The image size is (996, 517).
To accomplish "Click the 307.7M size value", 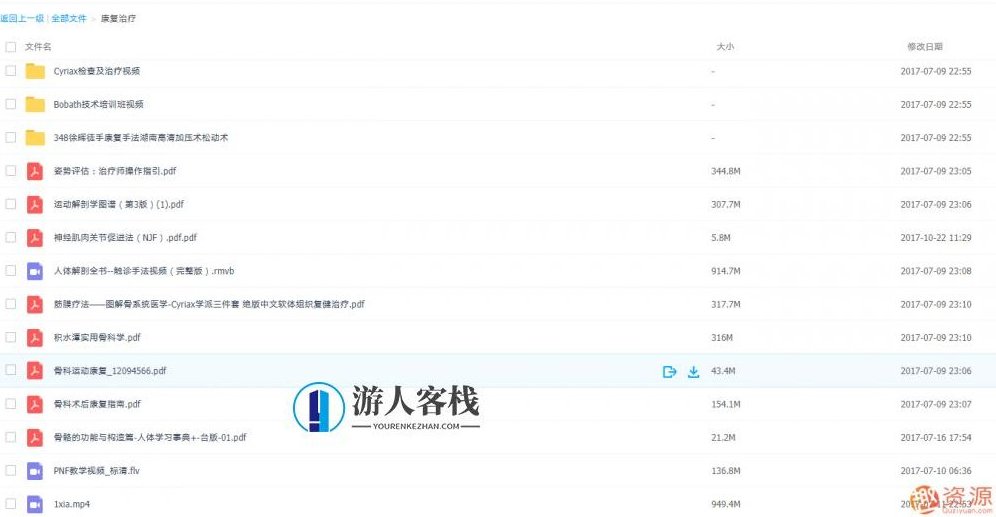I will [x=726, y=205].
